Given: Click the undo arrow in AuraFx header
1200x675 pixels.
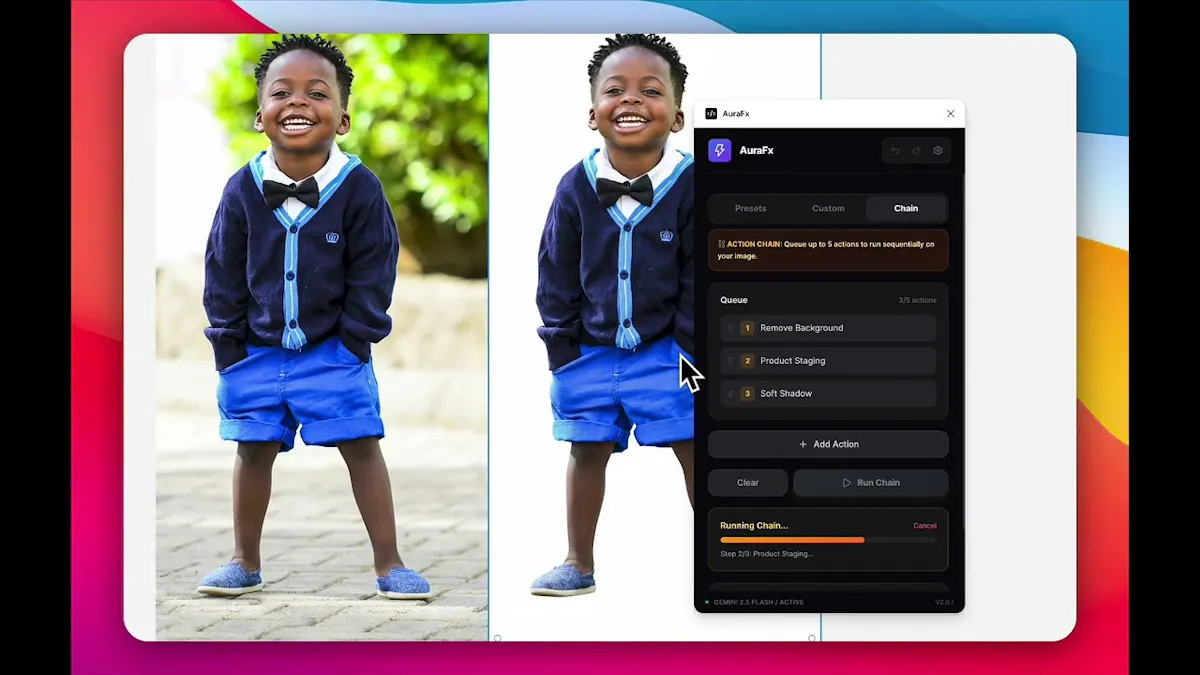Looking at the screenshot, I should [895, 151].
